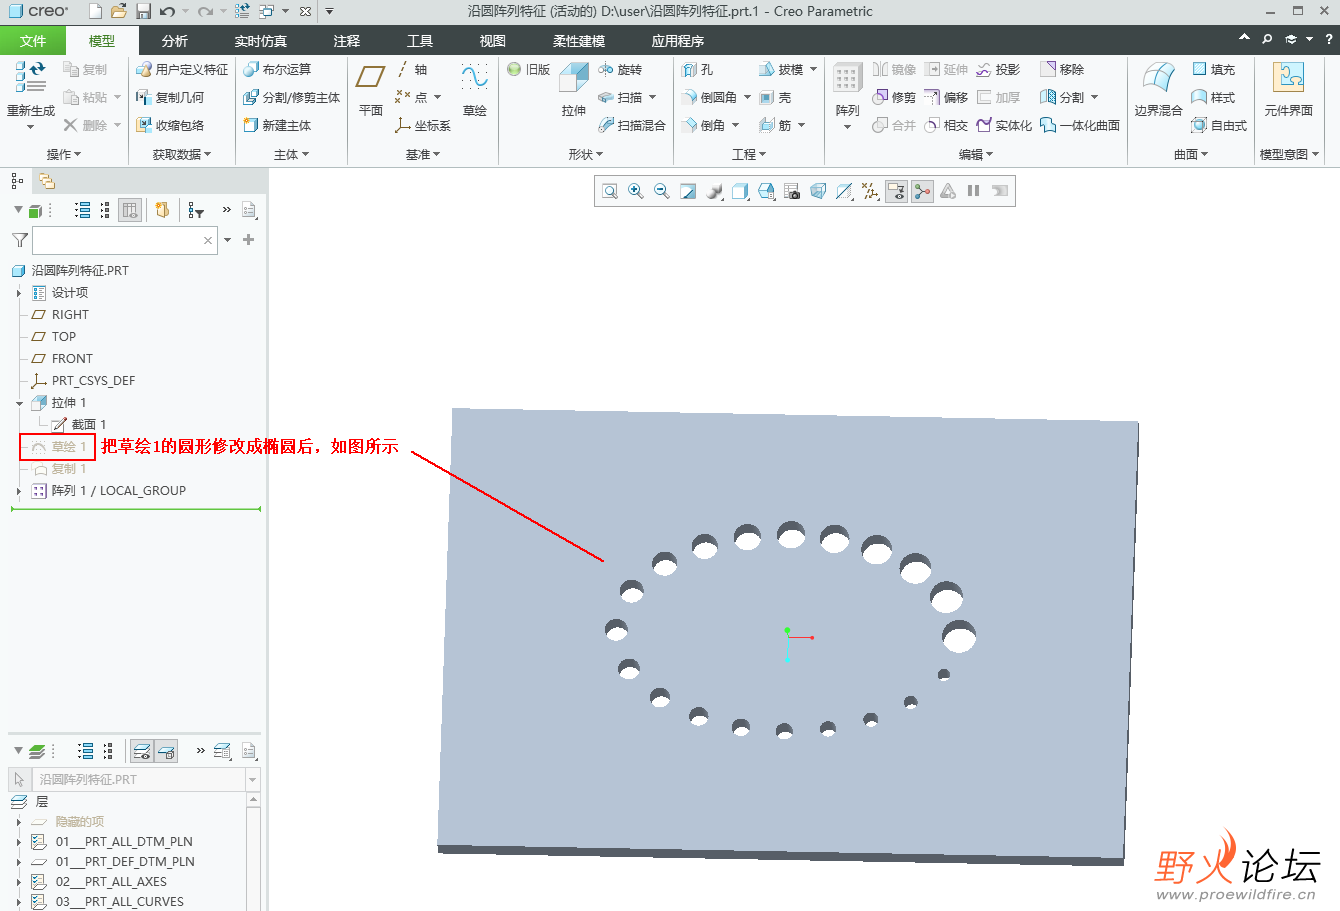Toggle display style shaded sphere icon
The height and width of the screenshot is (911, 1340).
tap(714, 191)
